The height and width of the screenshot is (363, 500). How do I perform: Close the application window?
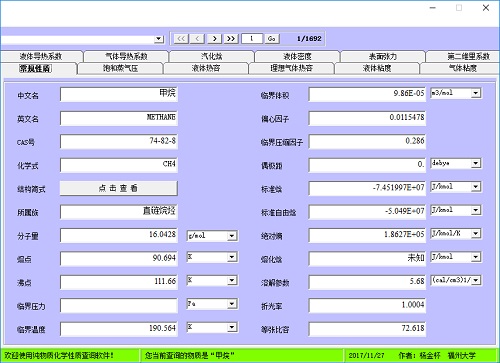486,8
